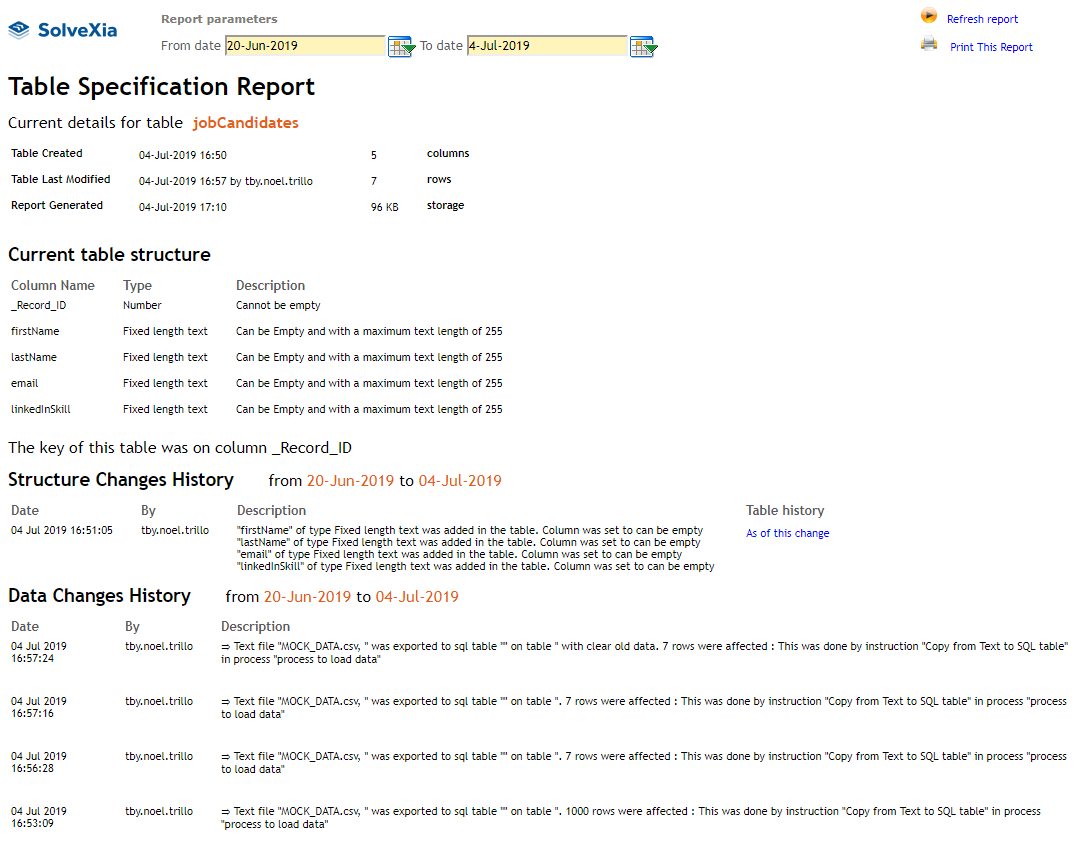
Task: Select the firstName column name
Action: click(35, 331)
